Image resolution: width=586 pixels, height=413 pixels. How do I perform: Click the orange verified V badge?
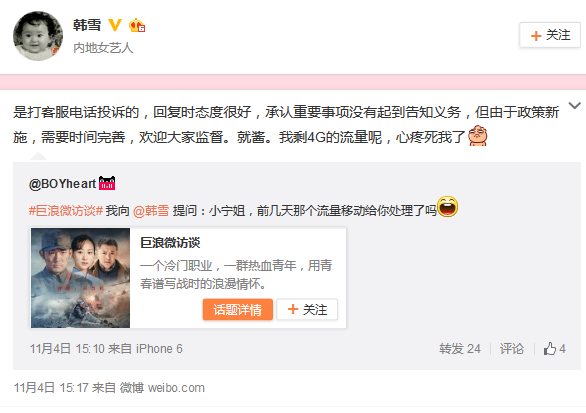coord(115,25)
